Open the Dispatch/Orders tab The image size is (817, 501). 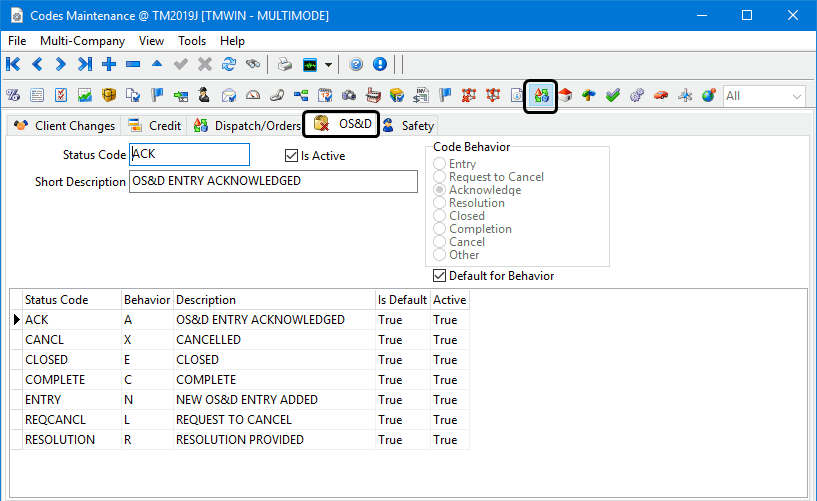(x=246, y=126)
